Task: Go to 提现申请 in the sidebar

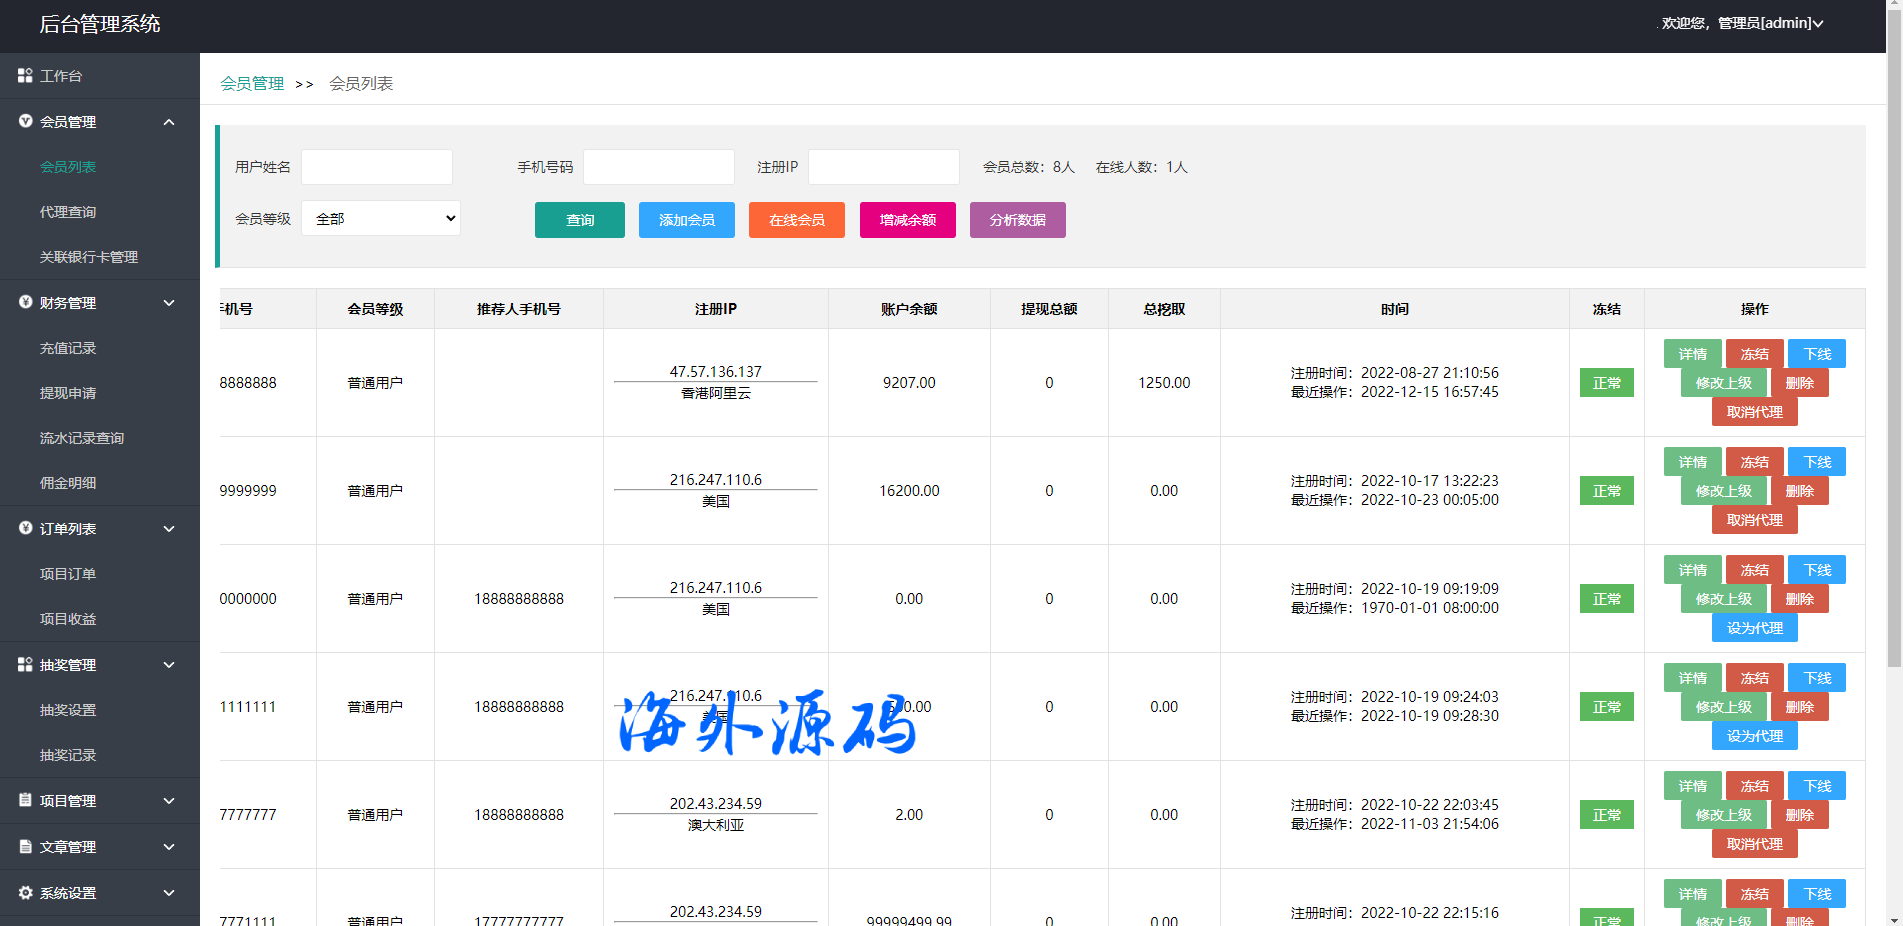Action: click(68, 393)
